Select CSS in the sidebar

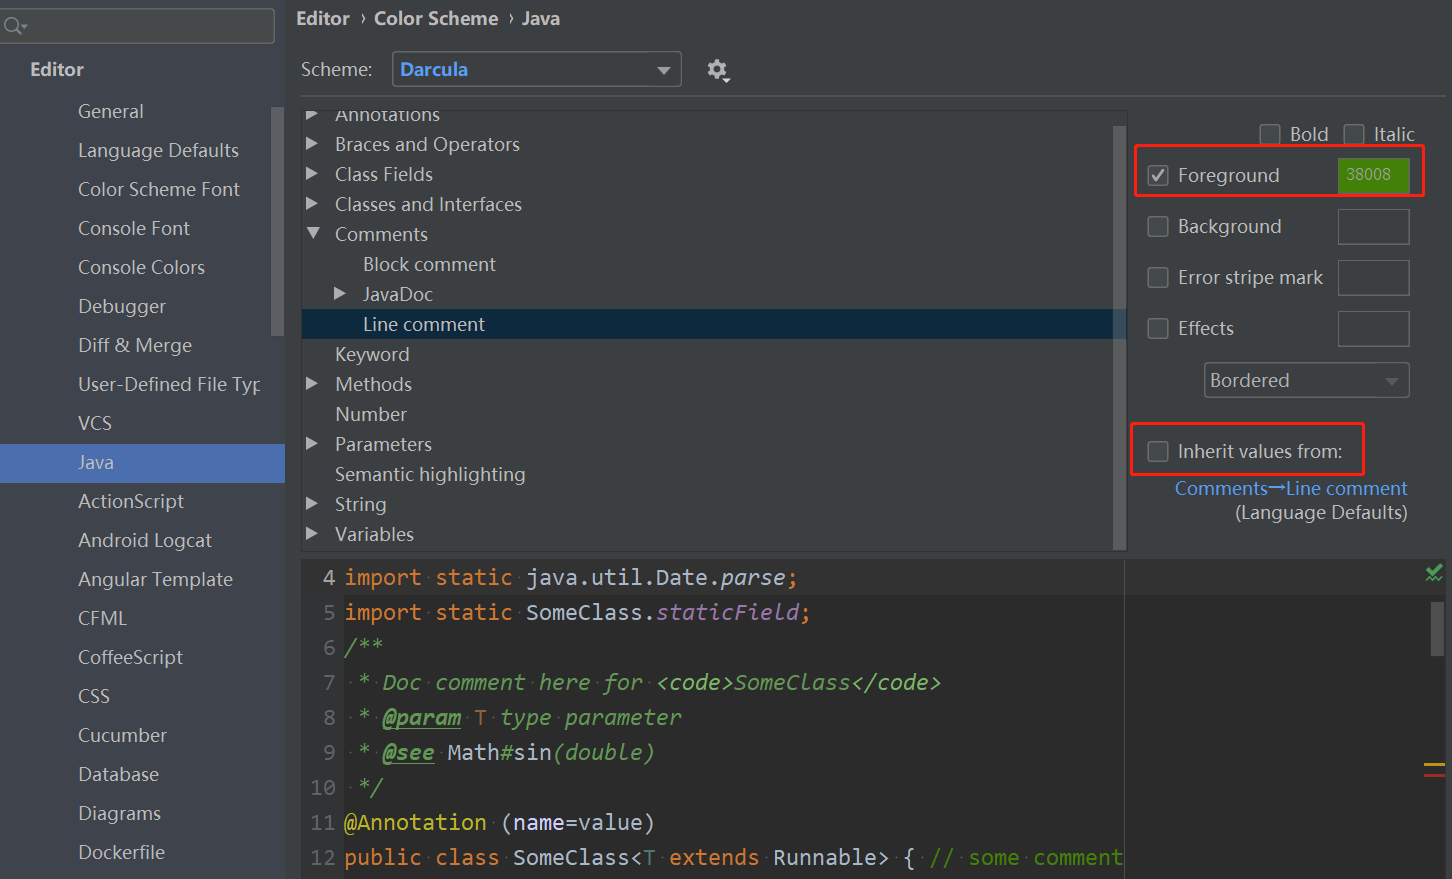pyautogui.click(x=94, y=696)
